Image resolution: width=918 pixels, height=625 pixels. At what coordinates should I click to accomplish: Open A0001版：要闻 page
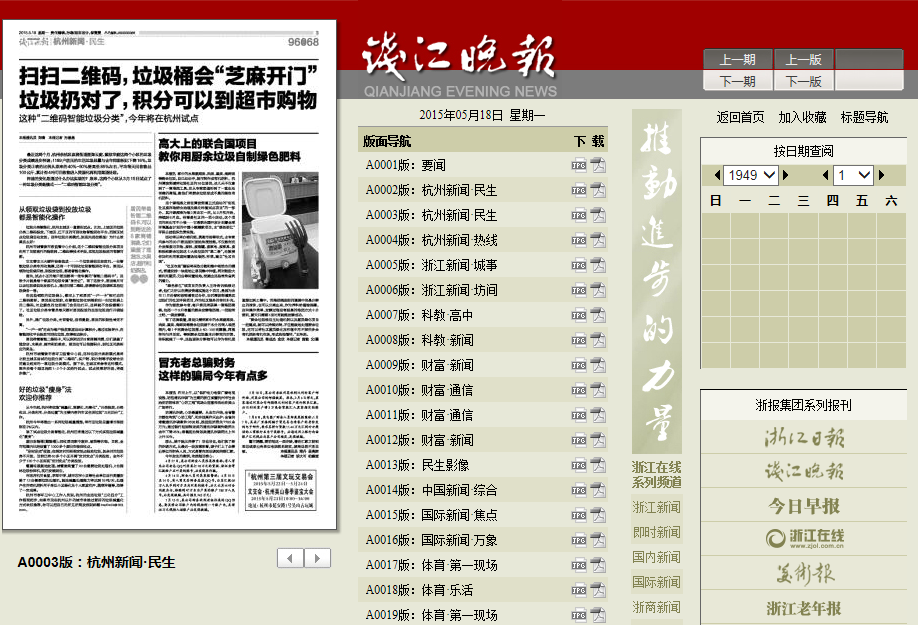tap(406, 166)
